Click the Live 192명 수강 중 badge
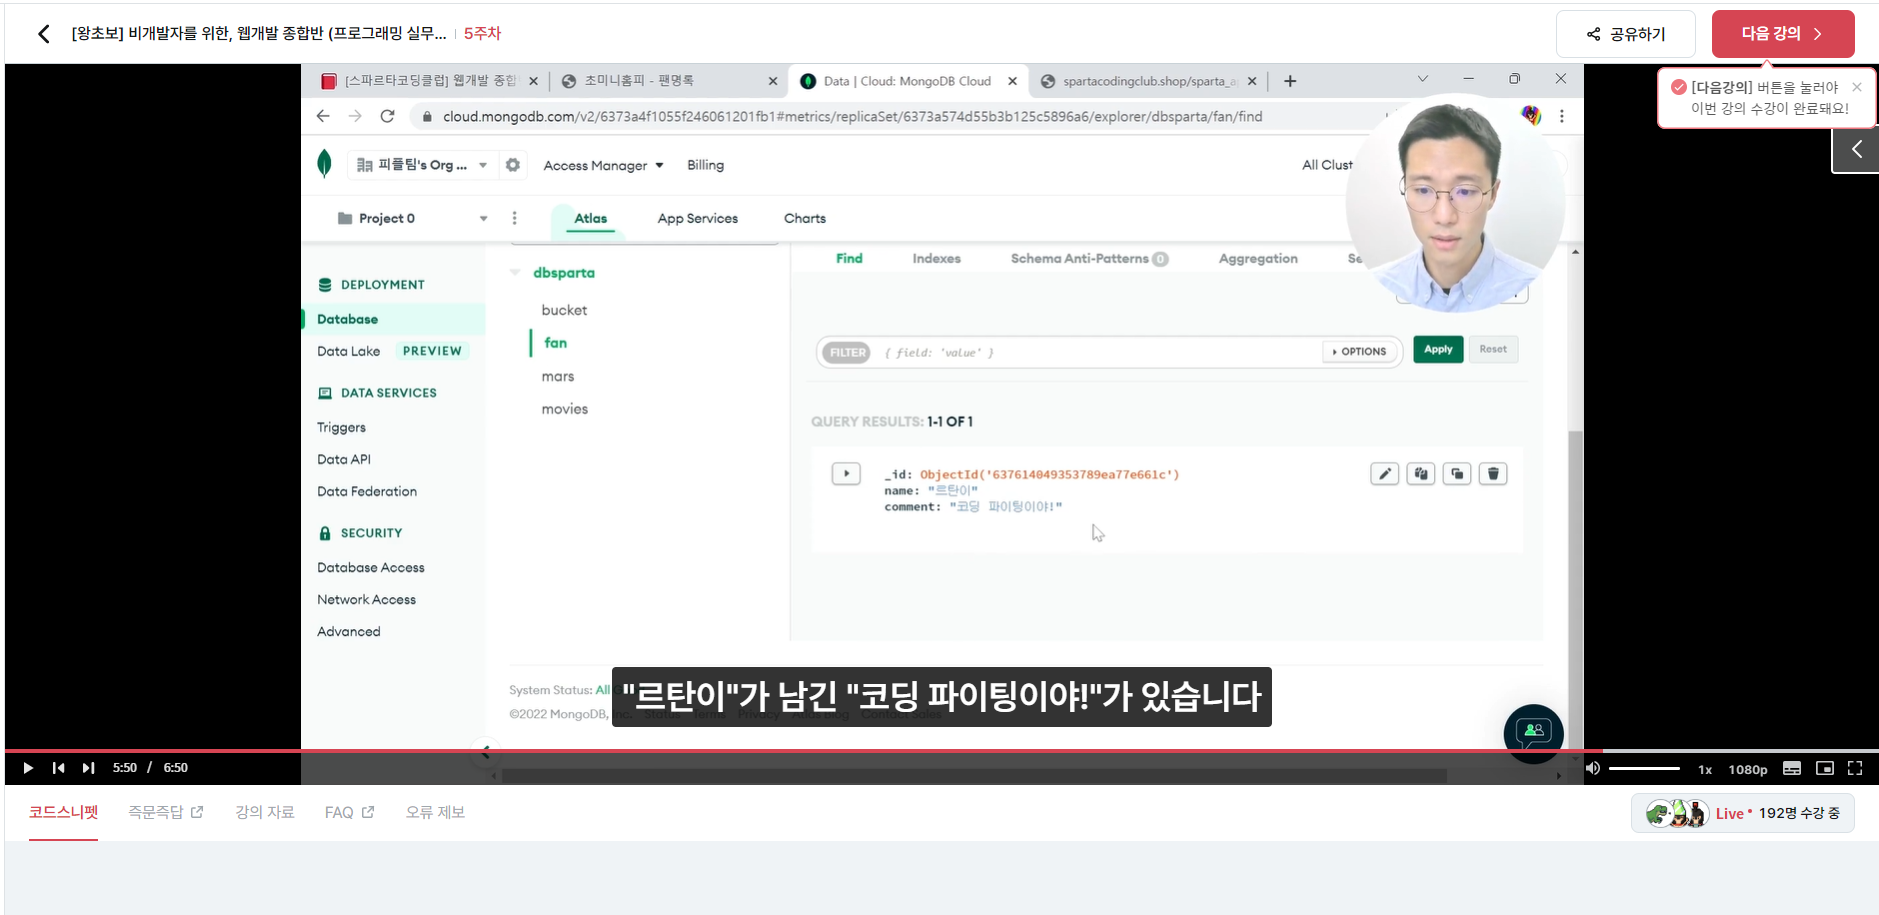The height and width of the screenshot is (915, 1879). (1743, 813)
